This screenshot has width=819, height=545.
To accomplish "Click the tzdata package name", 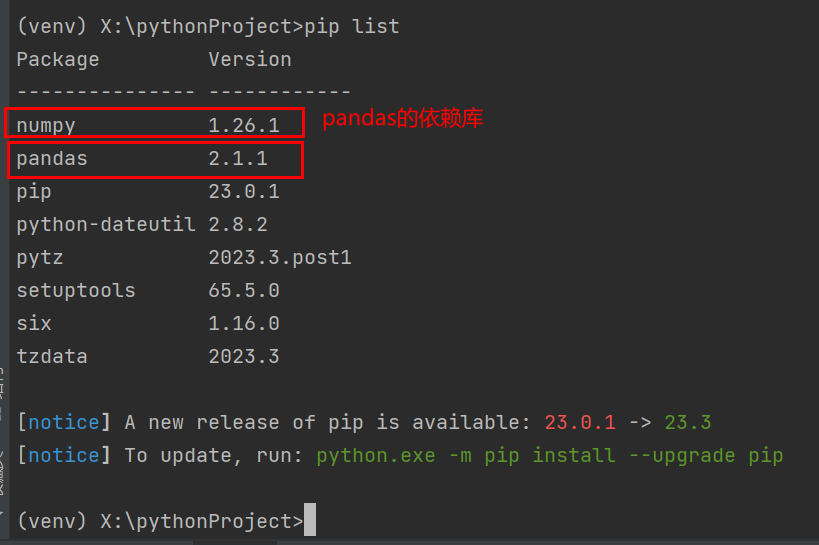I will click(x=52, y=356).
